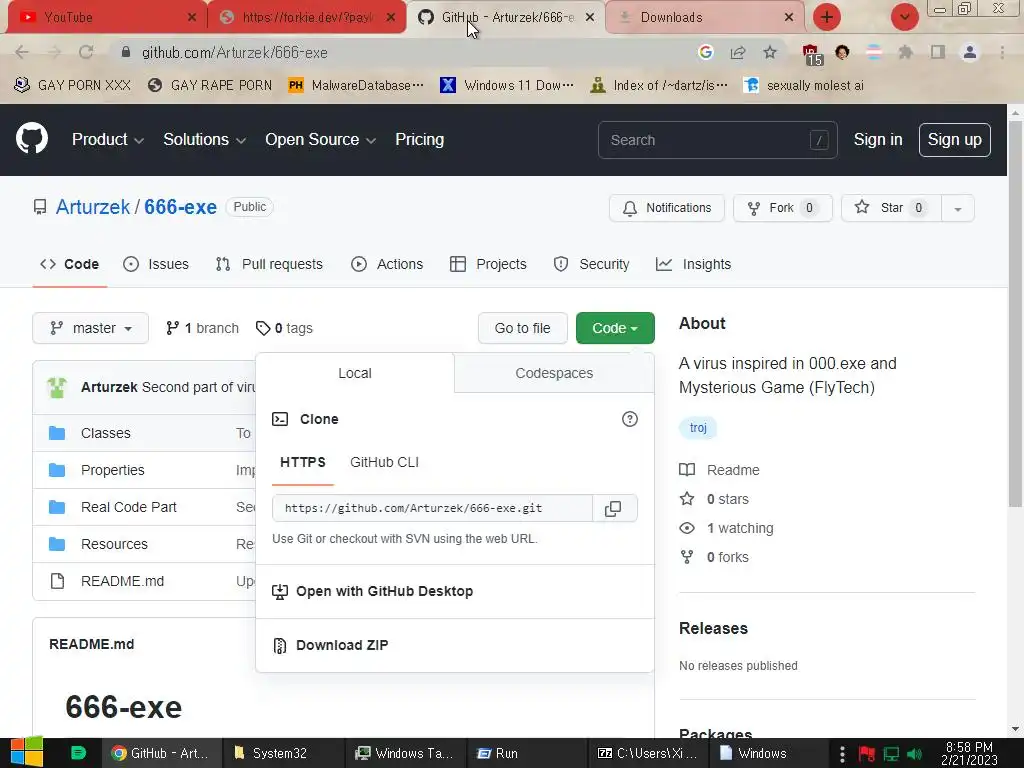Click the README.md file icon

tap(57, 581)
